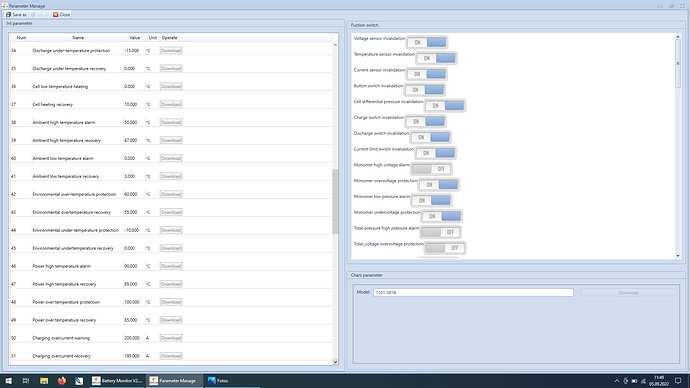Select value 60.000 of Environmental over-temperature protection
The image size is (690, 388).
pos(131,194)
